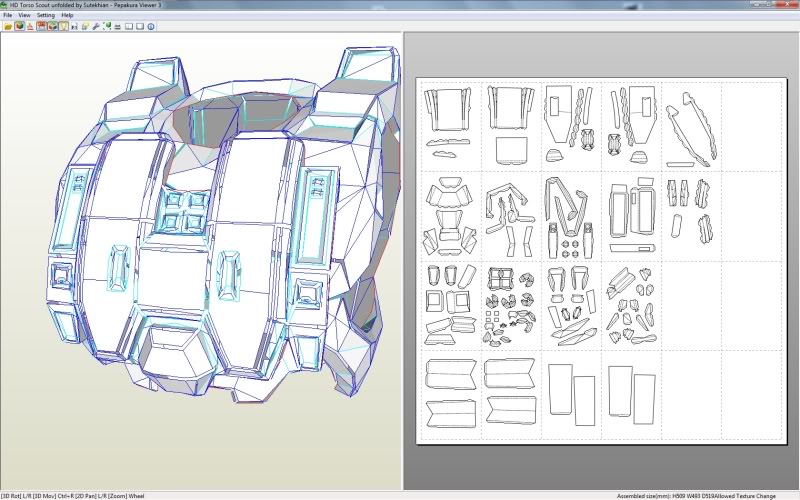Click the 1:1 scale toolbar icon

pos(74,27)
